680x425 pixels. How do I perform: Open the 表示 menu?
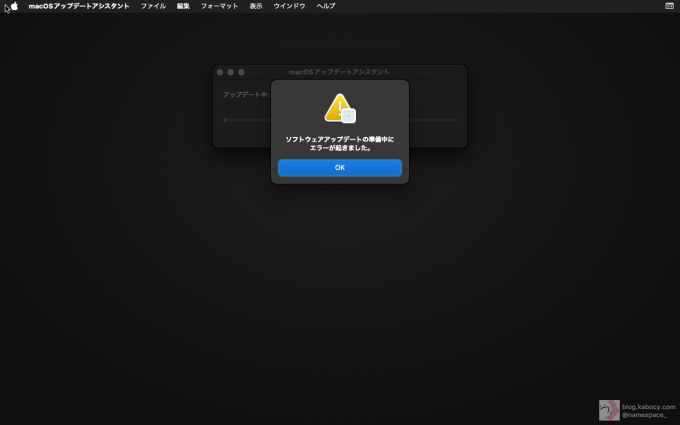click(256, 6)
